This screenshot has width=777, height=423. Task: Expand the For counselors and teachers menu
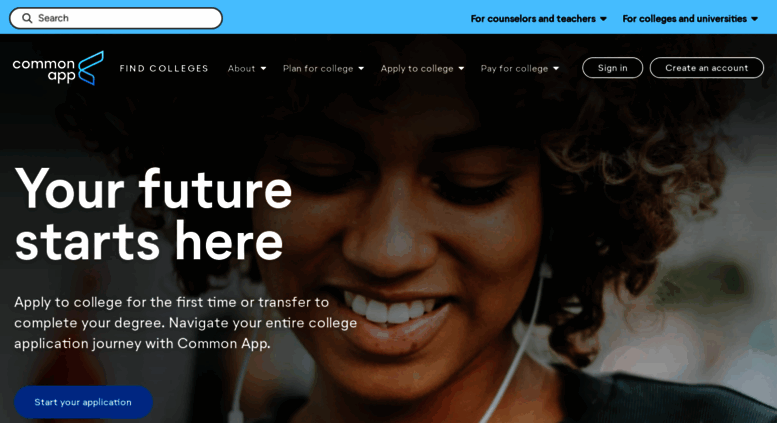pos(538,19)
